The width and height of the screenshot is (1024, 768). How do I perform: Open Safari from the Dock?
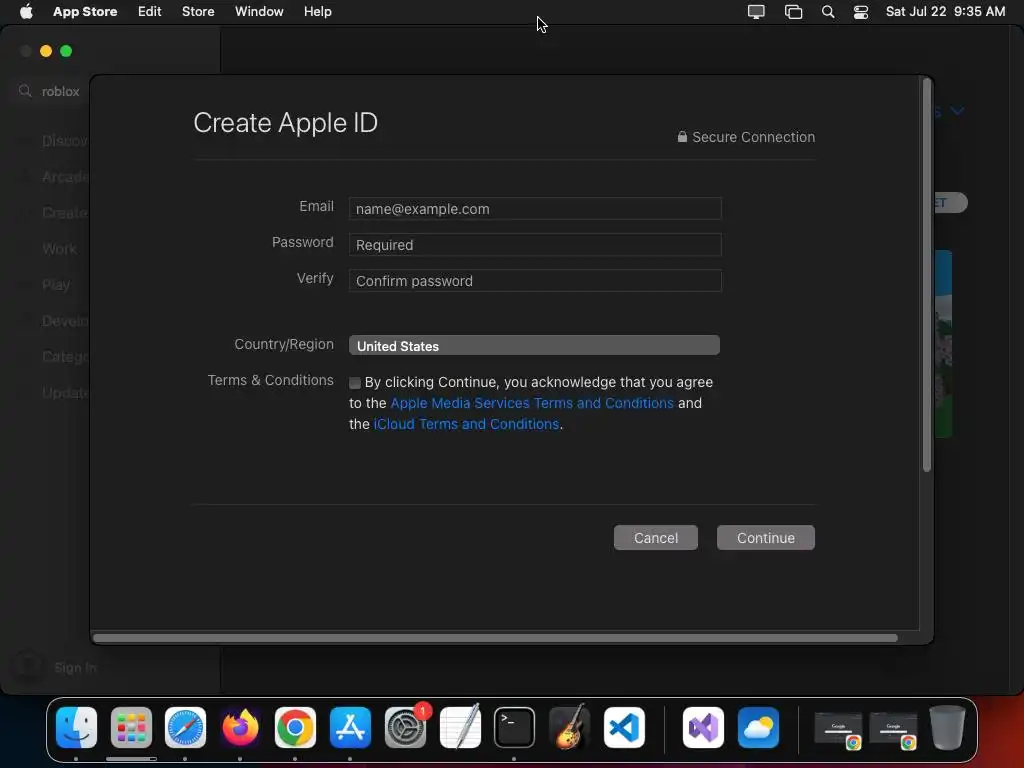coord(185,728)
